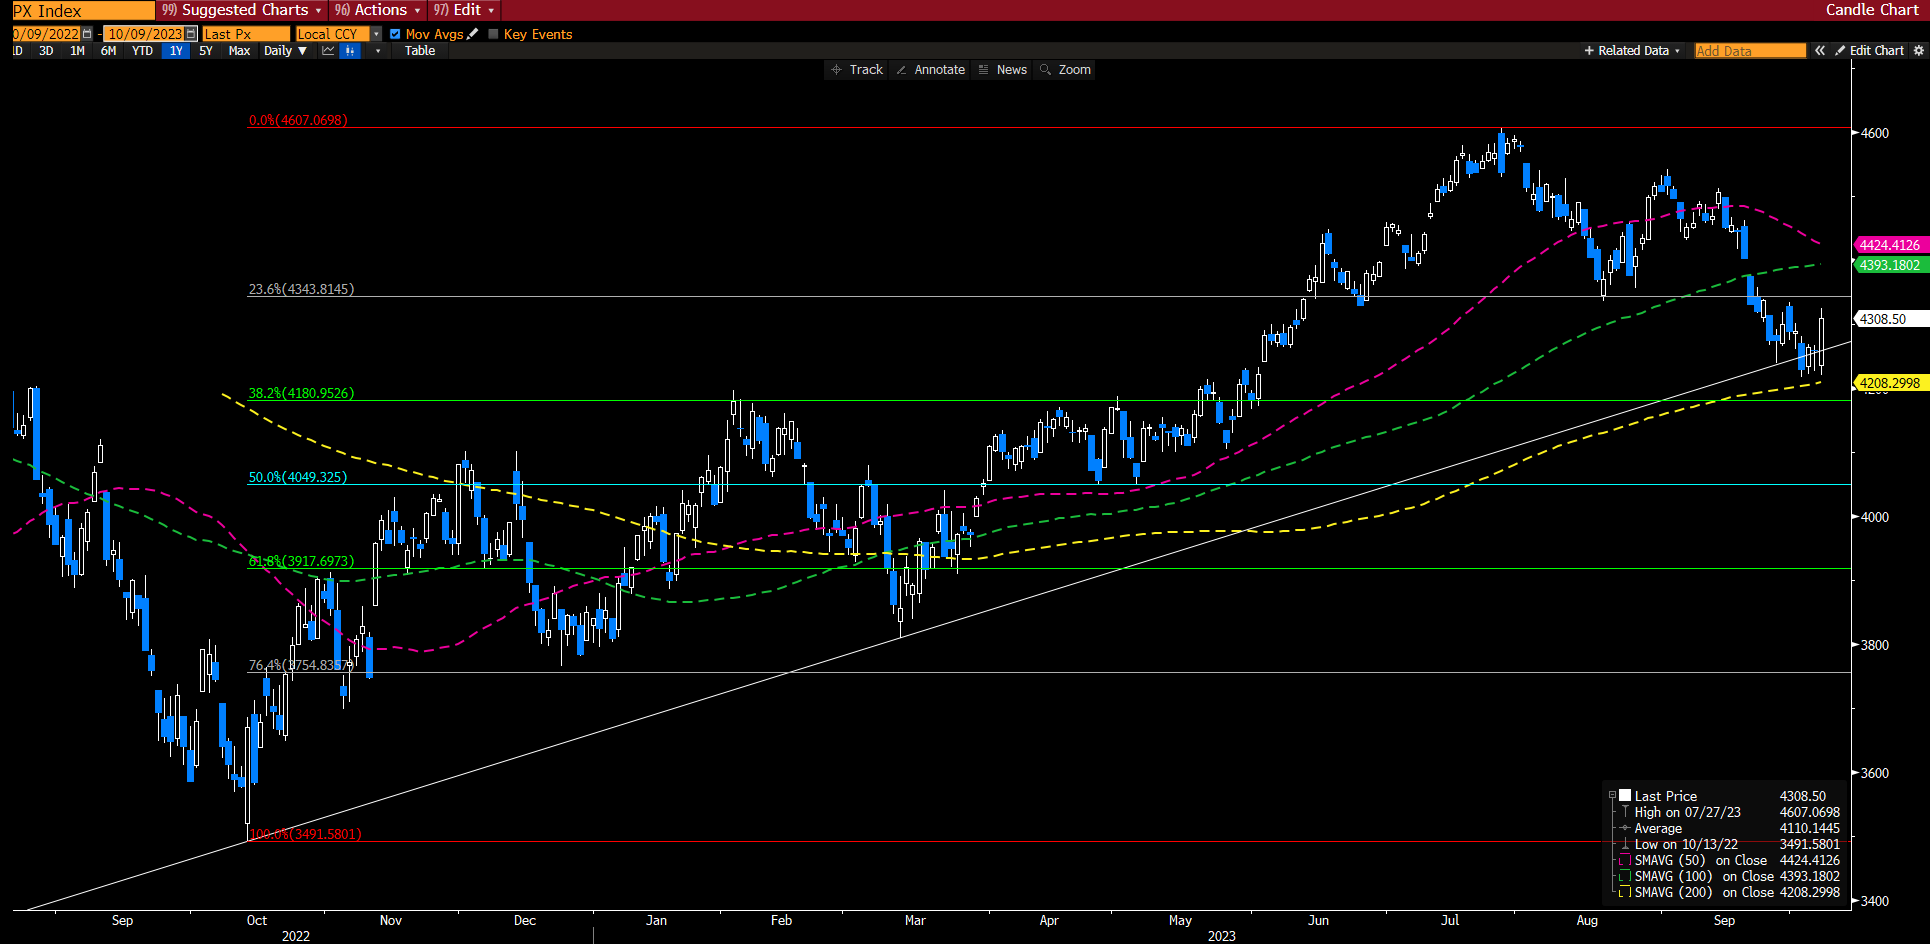Select the 3D time range
The height and width of the screenshot is (944, 1930).
point(46,51)
